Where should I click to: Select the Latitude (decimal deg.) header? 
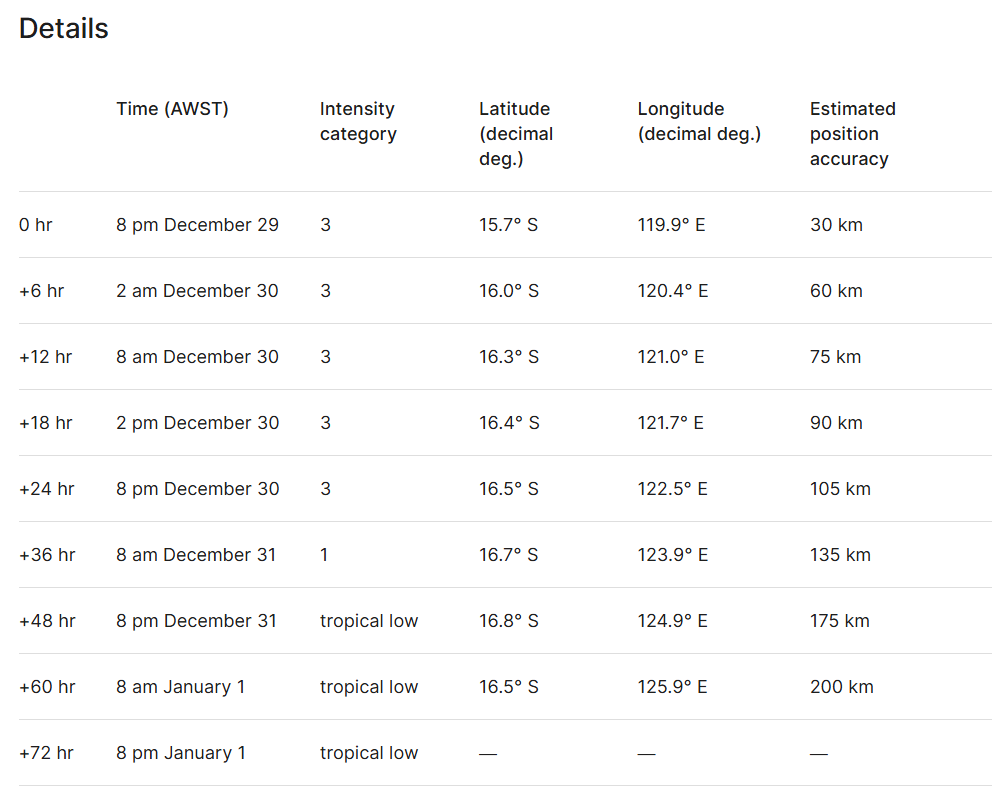point(516,133)
